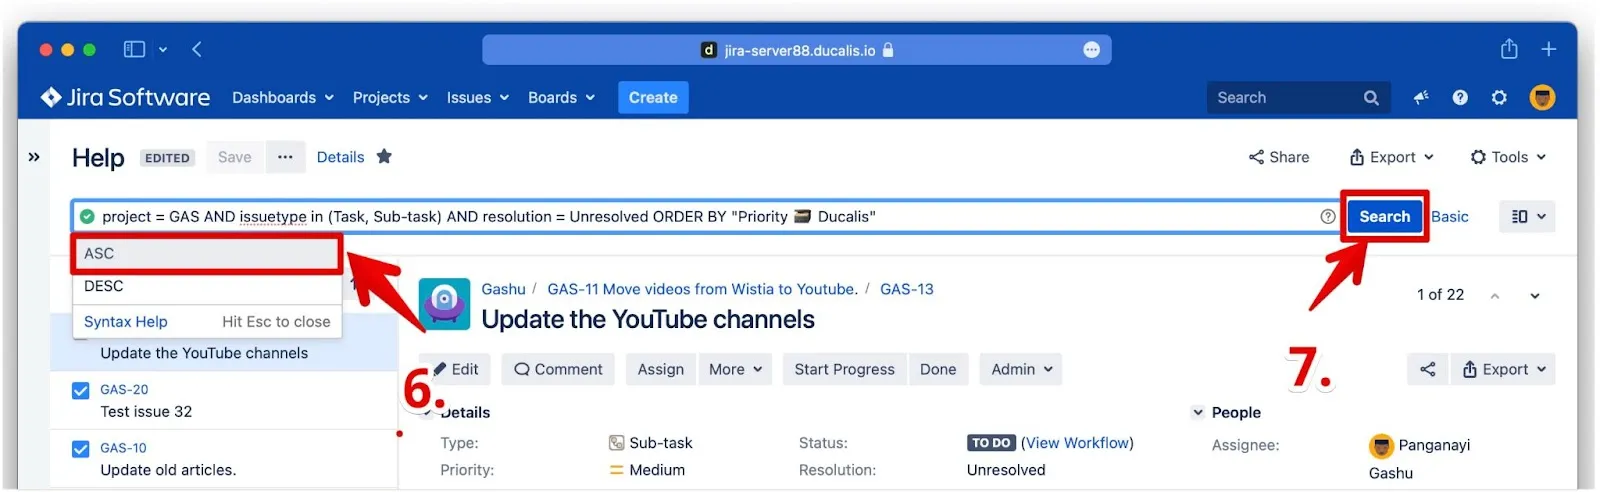The height and width of the screenshot is (492, 1600).
Task: Expand the Tools dropdown
Action: click(x=1508, y=157)
